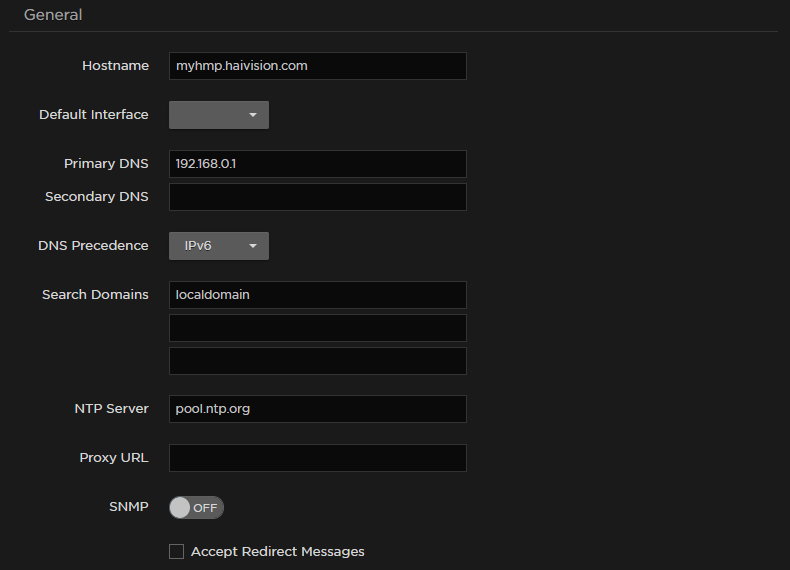
Task: Click the Search Domains label
Action: tap(95, 294)
